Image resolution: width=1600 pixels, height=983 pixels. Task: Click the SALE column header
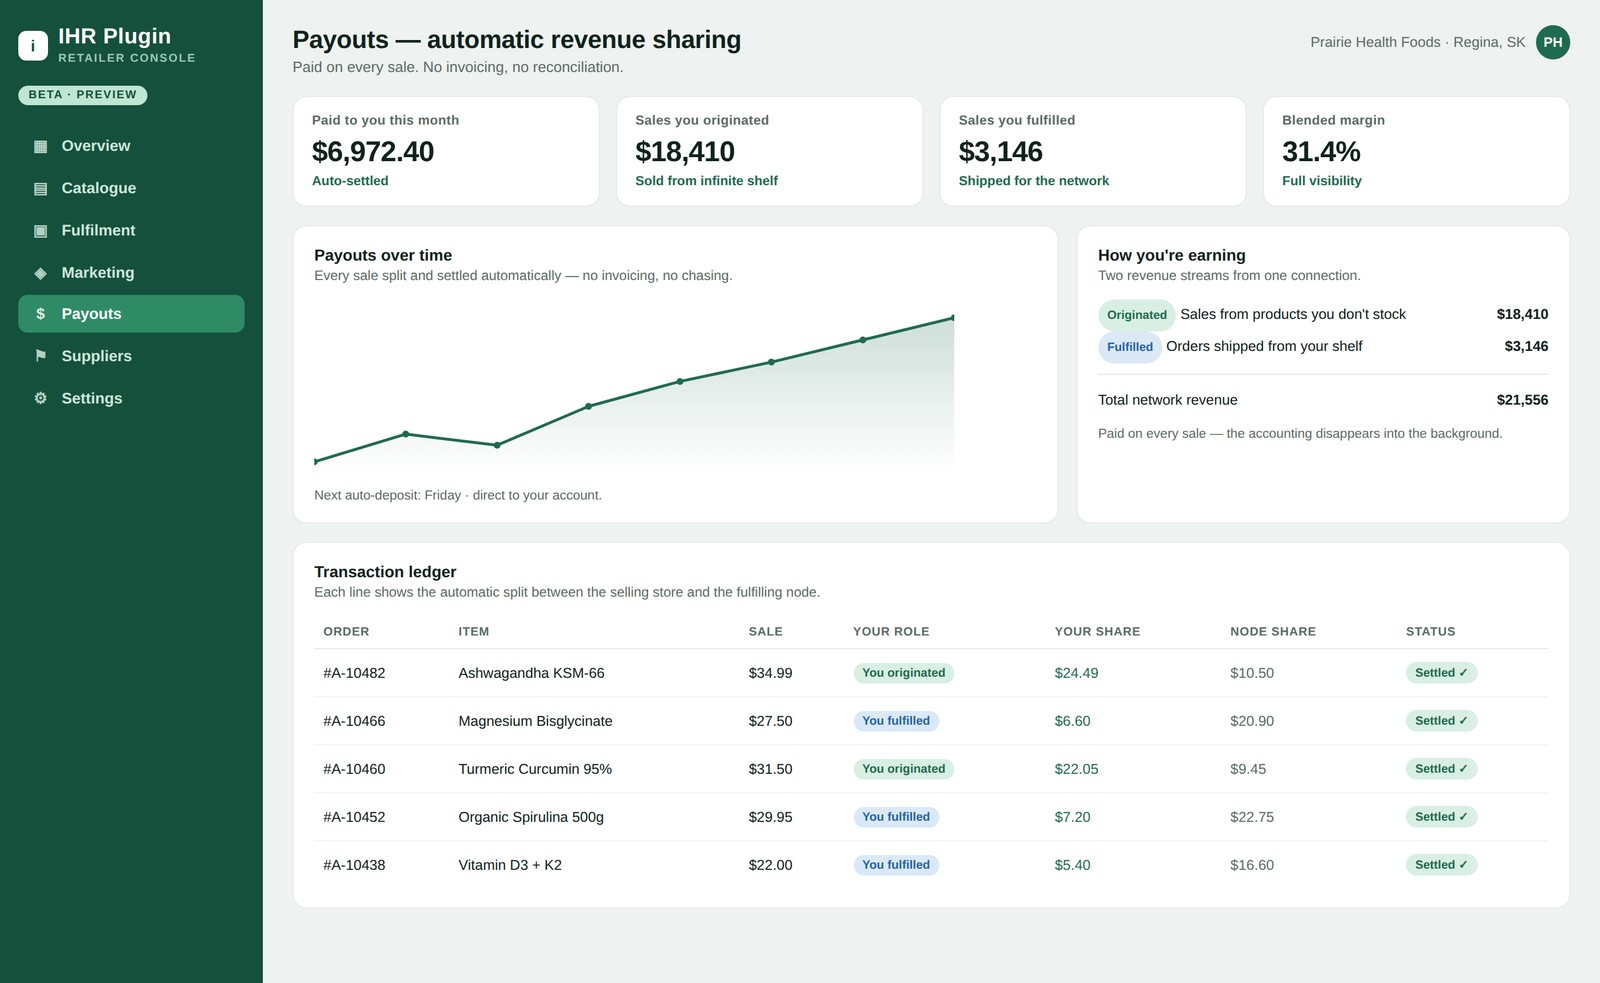pyautogui.click(x=766, y=632)
